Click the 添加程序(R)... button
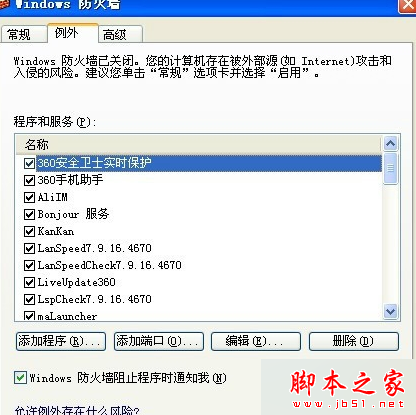 pos(61,341)
